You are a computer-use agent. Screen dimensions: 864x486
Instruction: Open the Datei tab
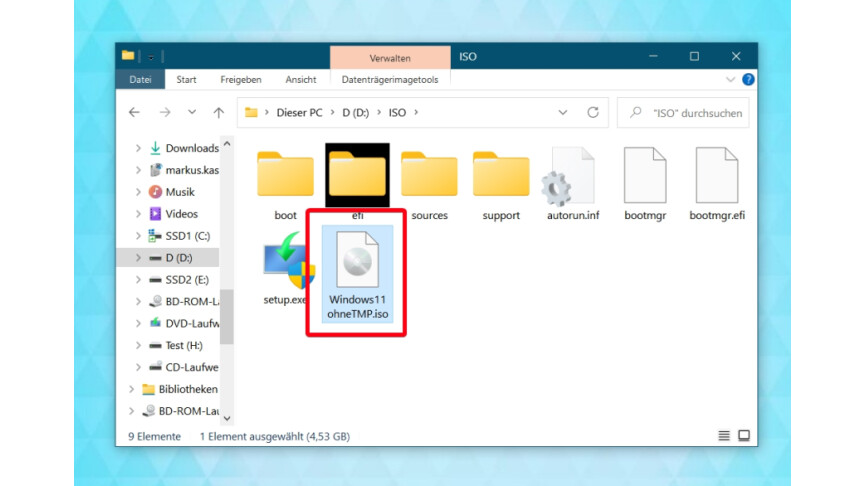pos(140,79)
